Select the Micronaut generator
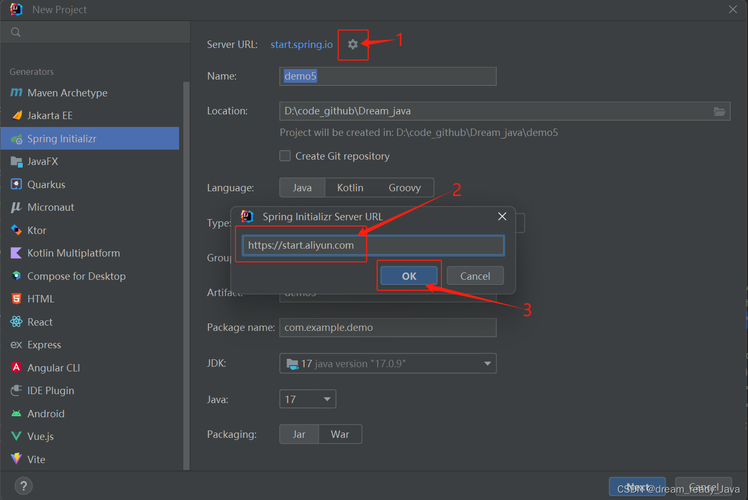Screen dimensions: 748x500 (52, 208)
